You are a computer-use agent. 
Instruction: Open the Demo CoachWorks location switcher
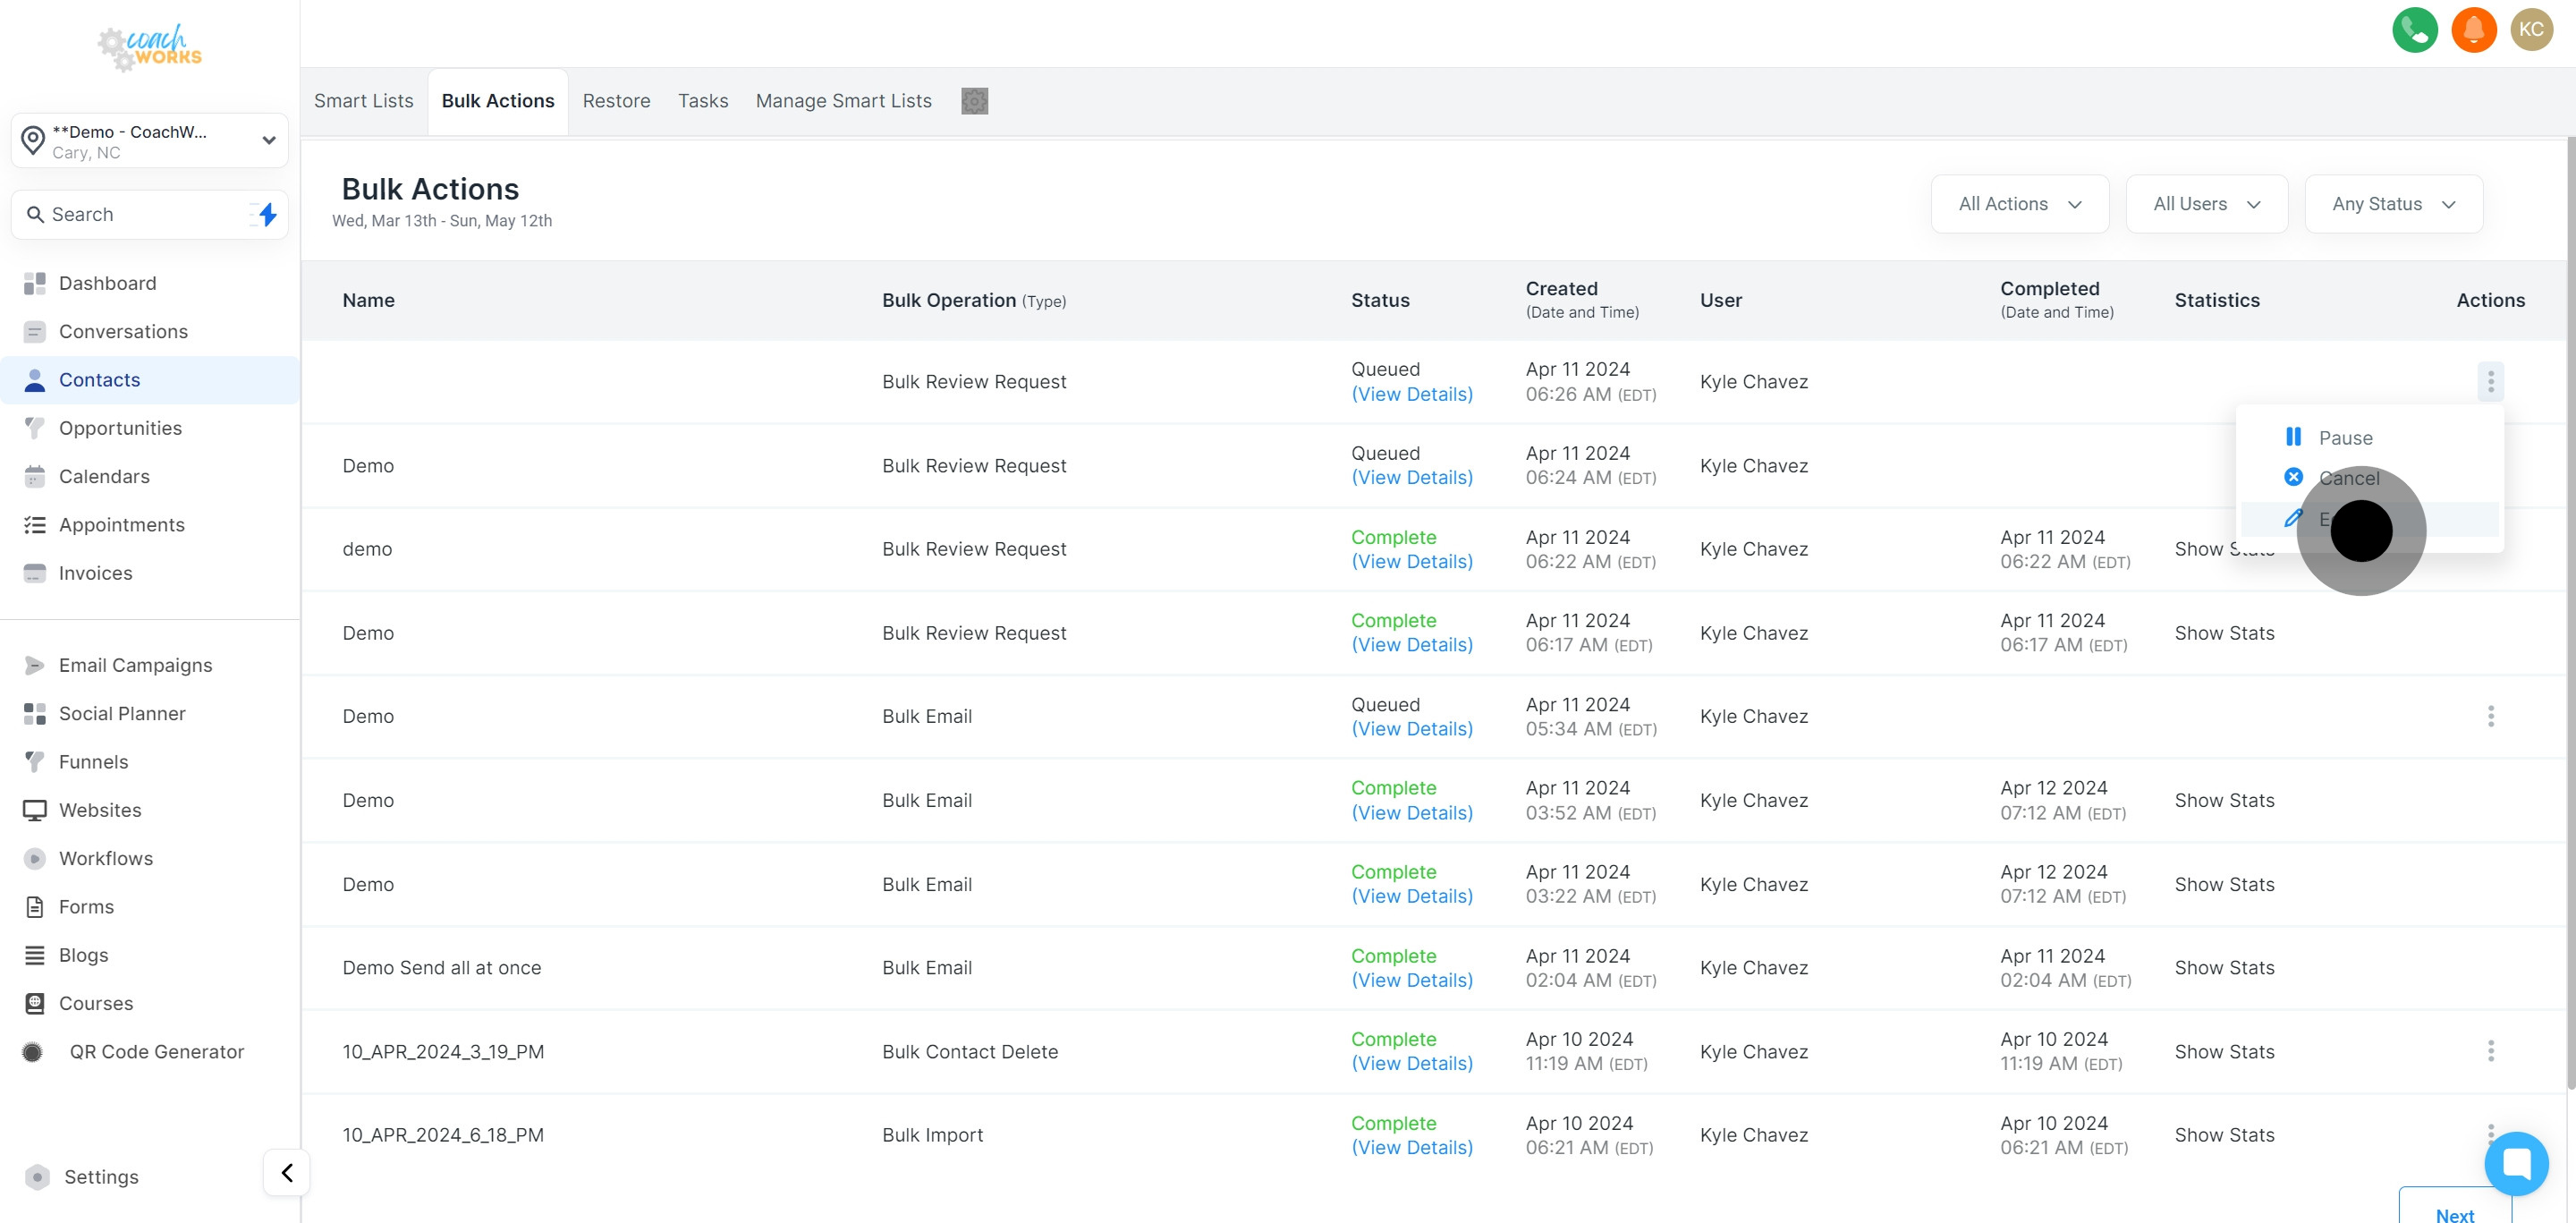click(x=150, y=141)
